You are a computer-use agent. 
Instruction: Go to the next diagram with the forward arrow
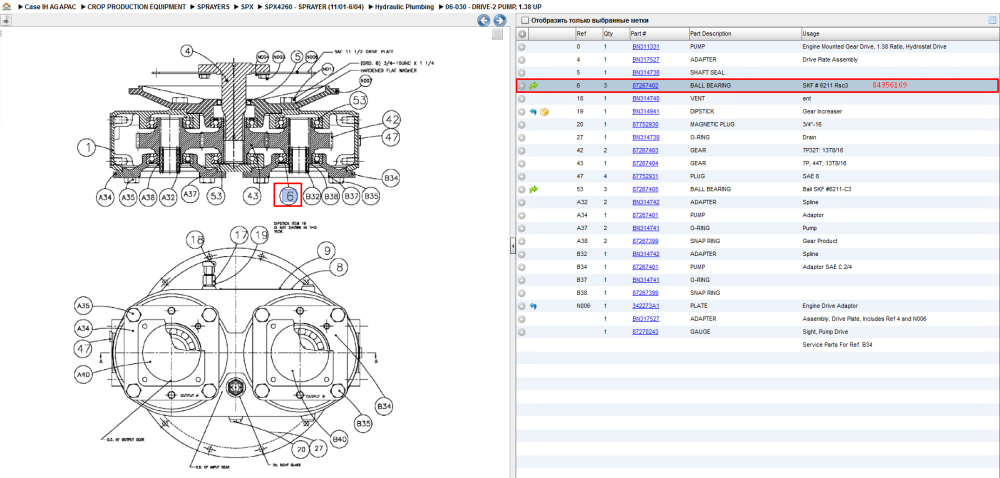pos(500,20)
